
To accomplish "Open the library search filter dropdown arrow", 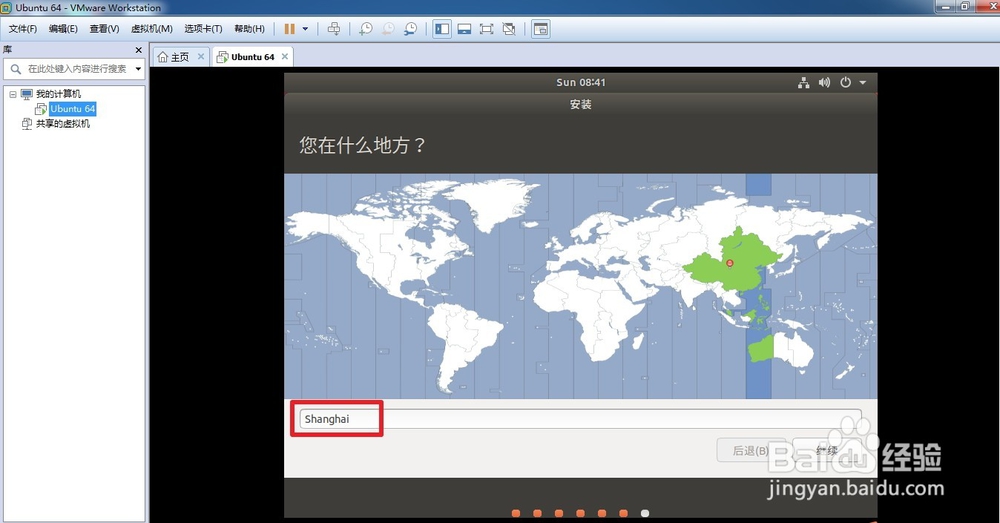I will click(138, 69).
